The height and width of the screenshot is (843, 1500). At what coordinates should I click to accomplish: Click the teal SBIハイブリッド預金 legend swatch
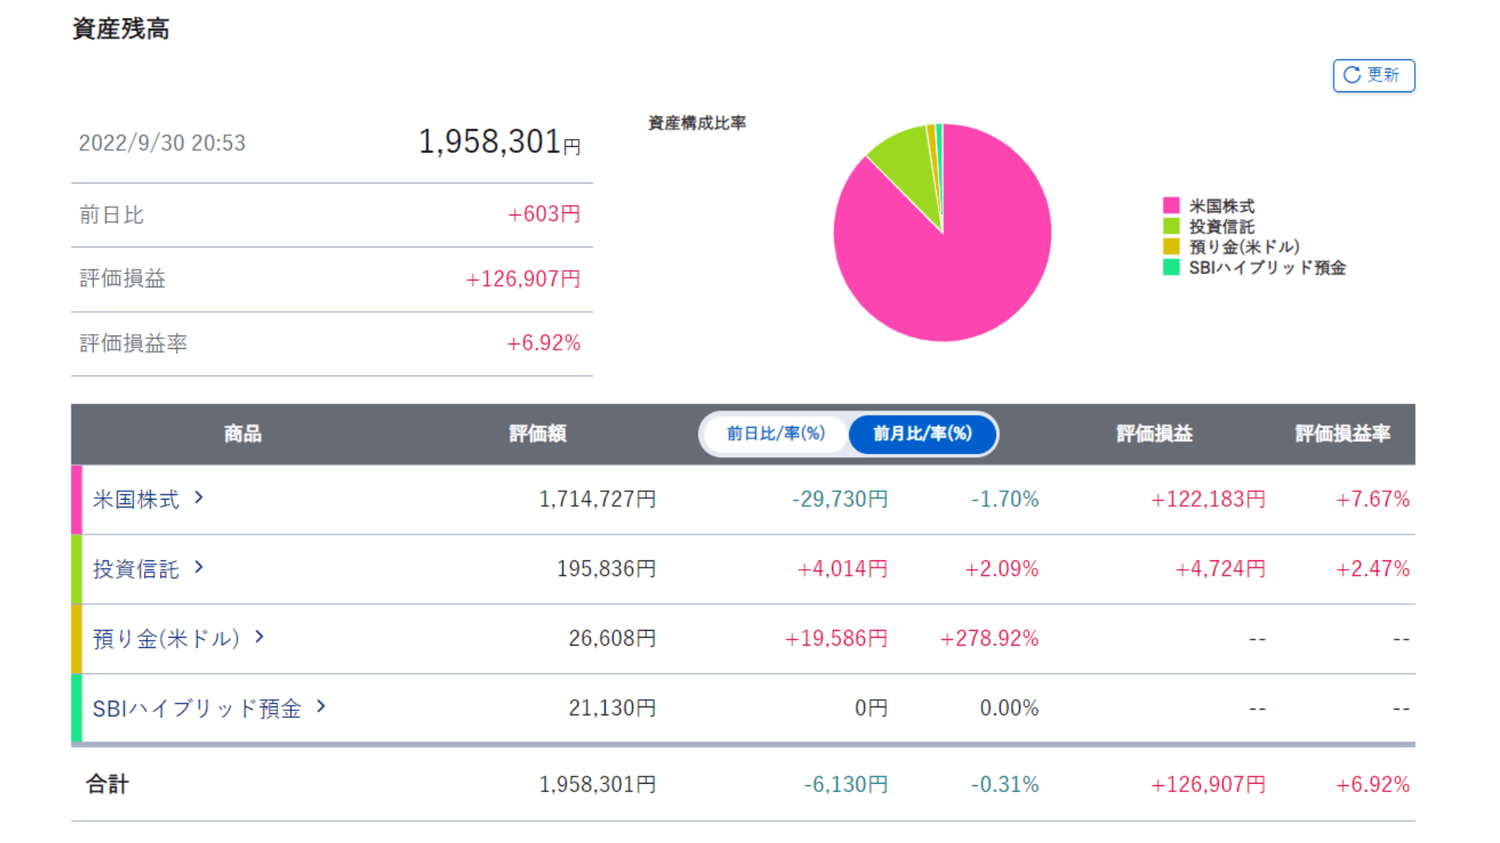[x=1171, y=267]
